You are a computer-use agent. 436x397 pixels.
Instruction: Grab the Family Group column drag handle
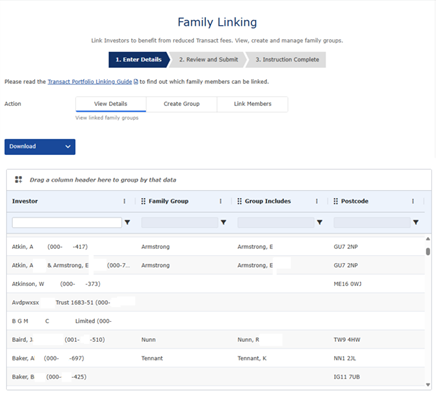tap(143, 201)
